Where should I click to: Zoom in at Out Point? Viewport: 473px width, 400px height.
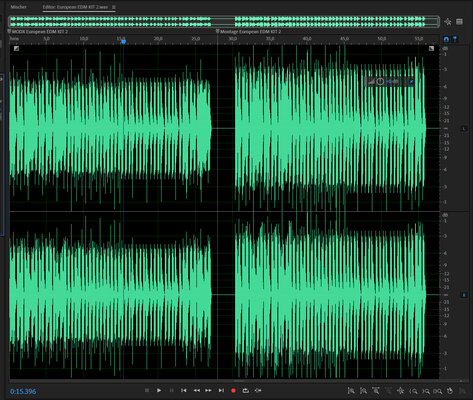[426, 391]
